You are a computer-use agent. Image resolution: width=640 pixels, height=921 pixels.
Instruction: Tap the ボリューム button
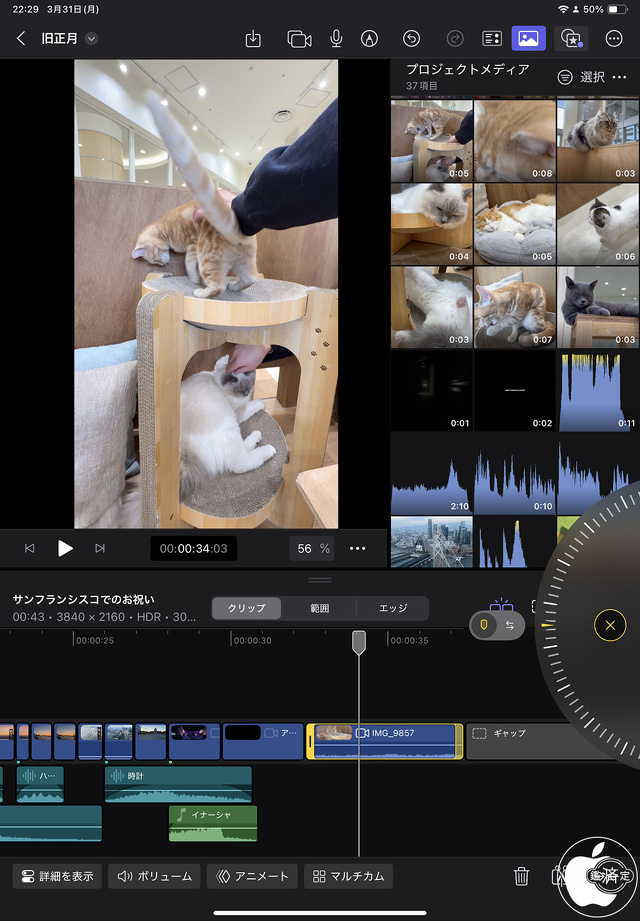point(154,877)
